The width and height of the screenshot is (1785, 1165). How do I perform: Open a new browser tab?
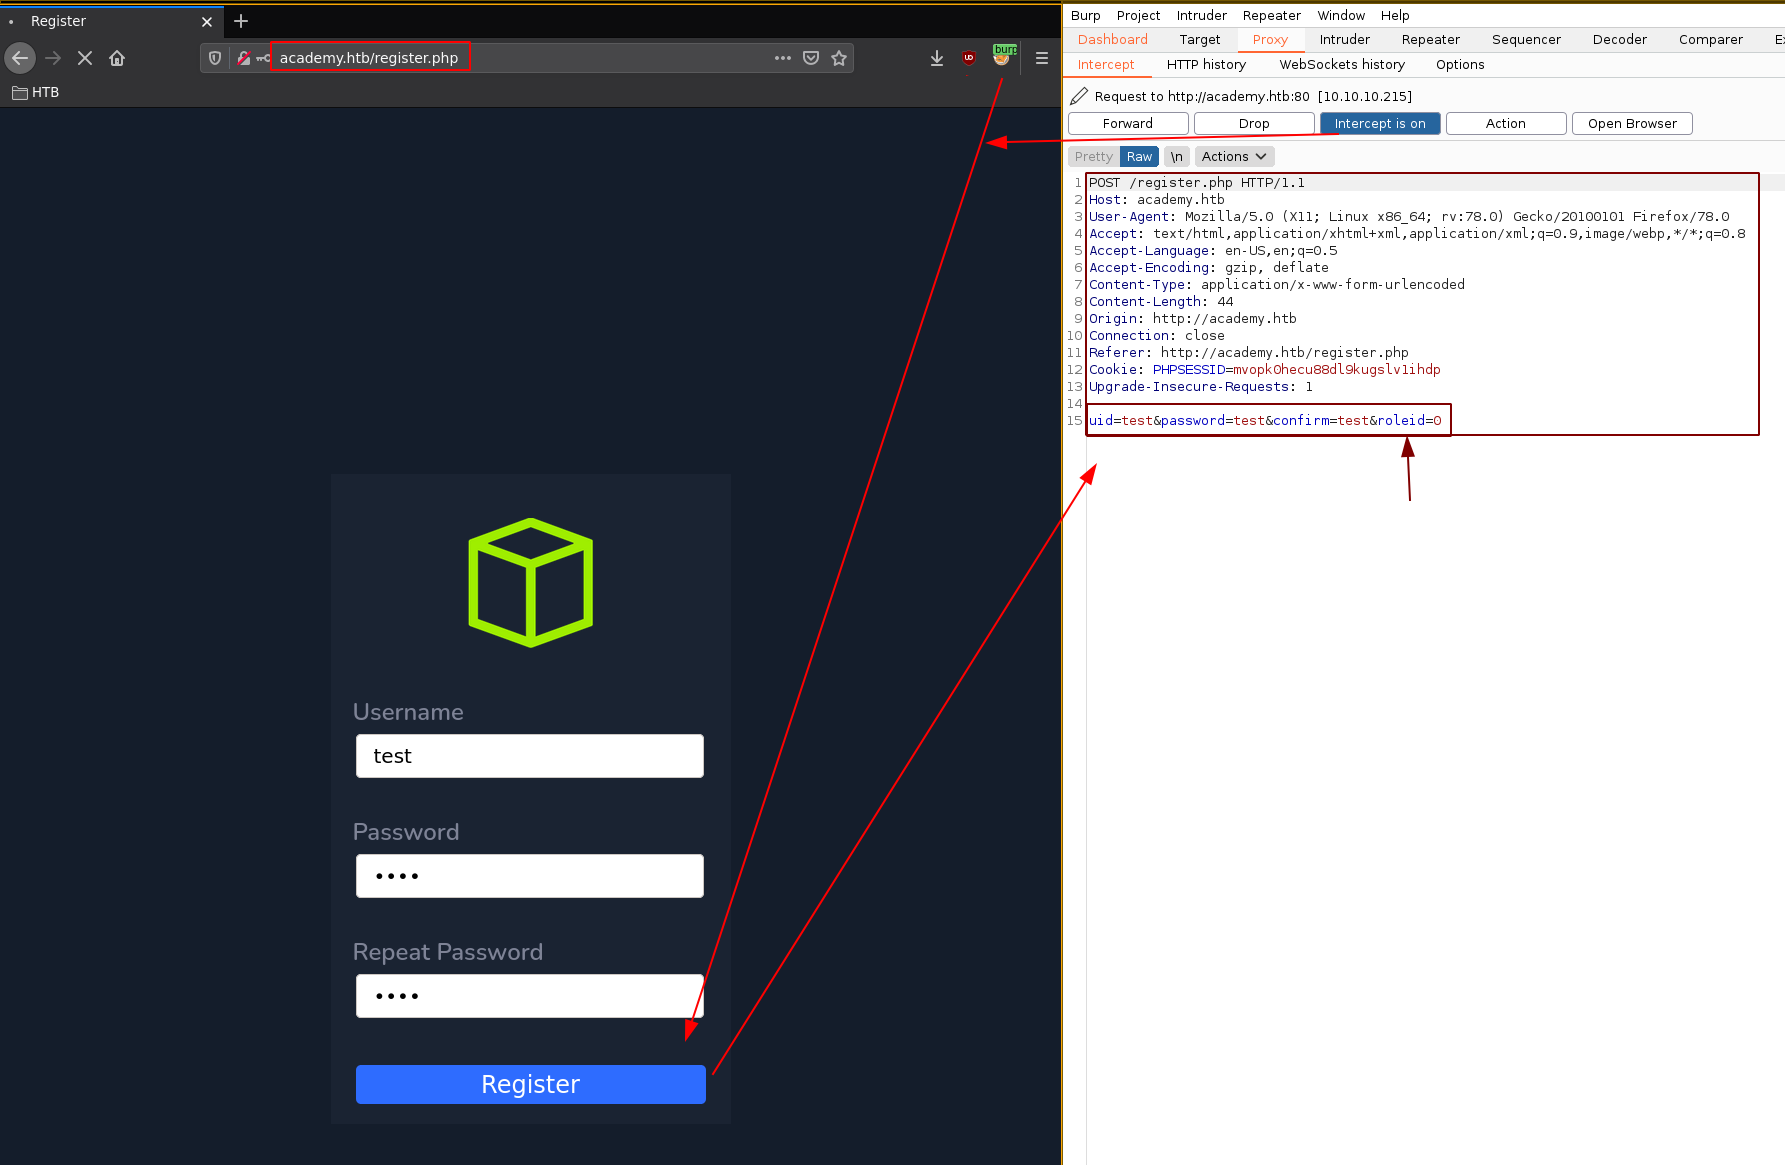point(241,21)
